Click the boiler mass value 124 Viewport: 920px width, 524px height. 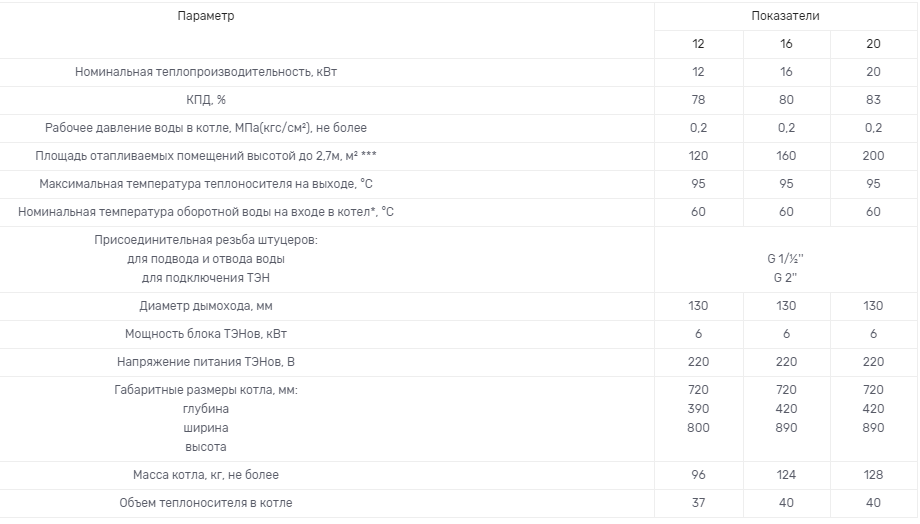[x=785, y=475]
